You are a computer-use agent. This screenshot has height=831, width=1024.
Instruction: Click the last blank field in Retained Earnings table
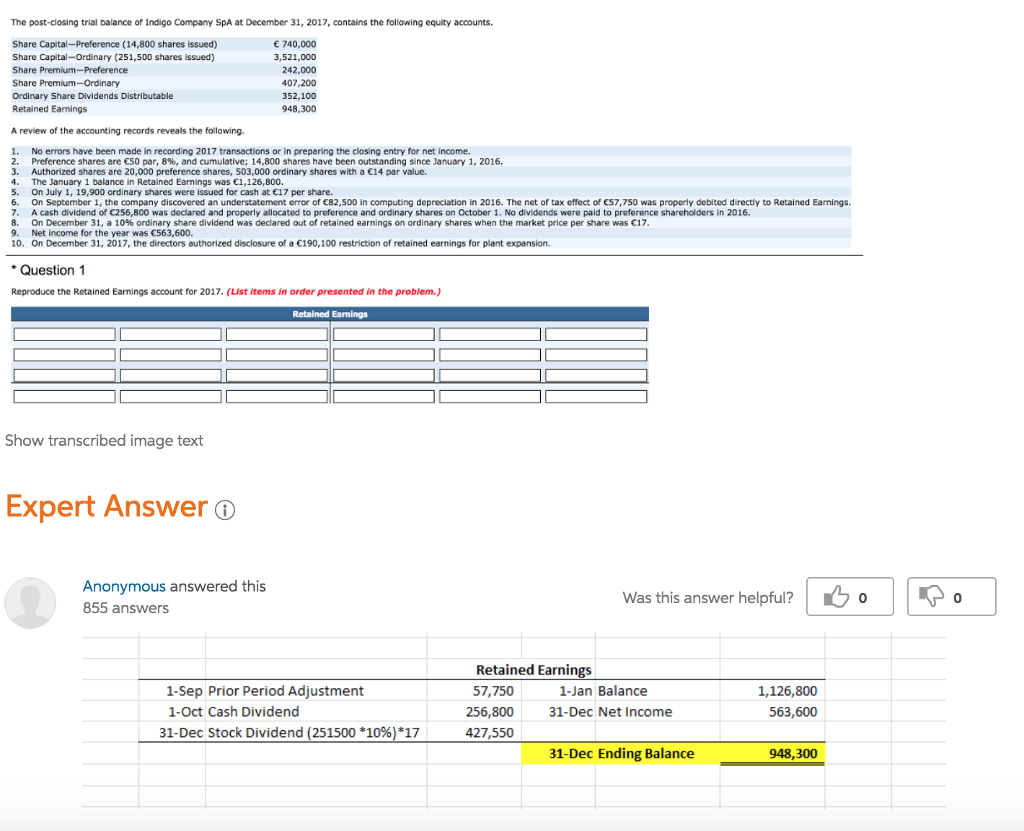pyautogui.click(x=596, y=395)
